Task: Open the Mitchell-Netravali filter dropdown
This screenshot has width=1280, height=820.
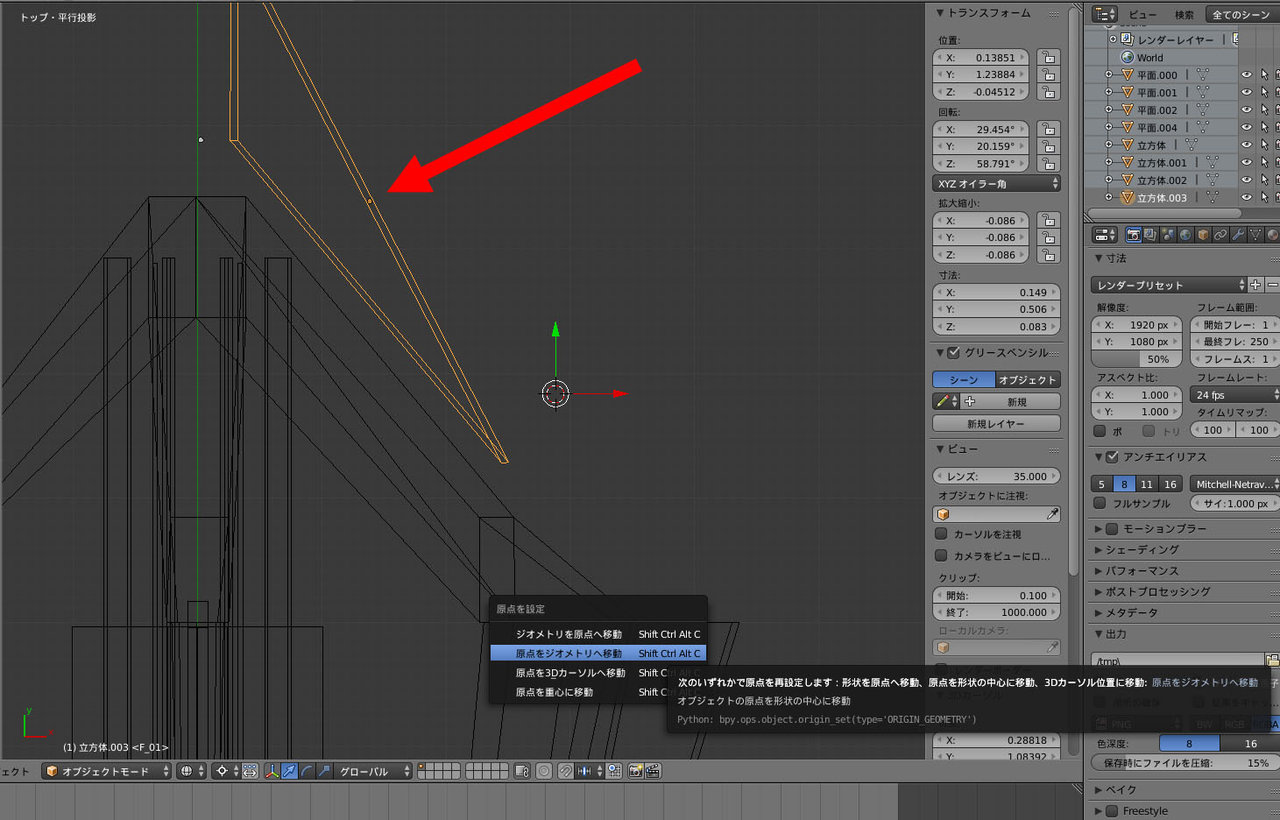Action: tap(1235, 484)
